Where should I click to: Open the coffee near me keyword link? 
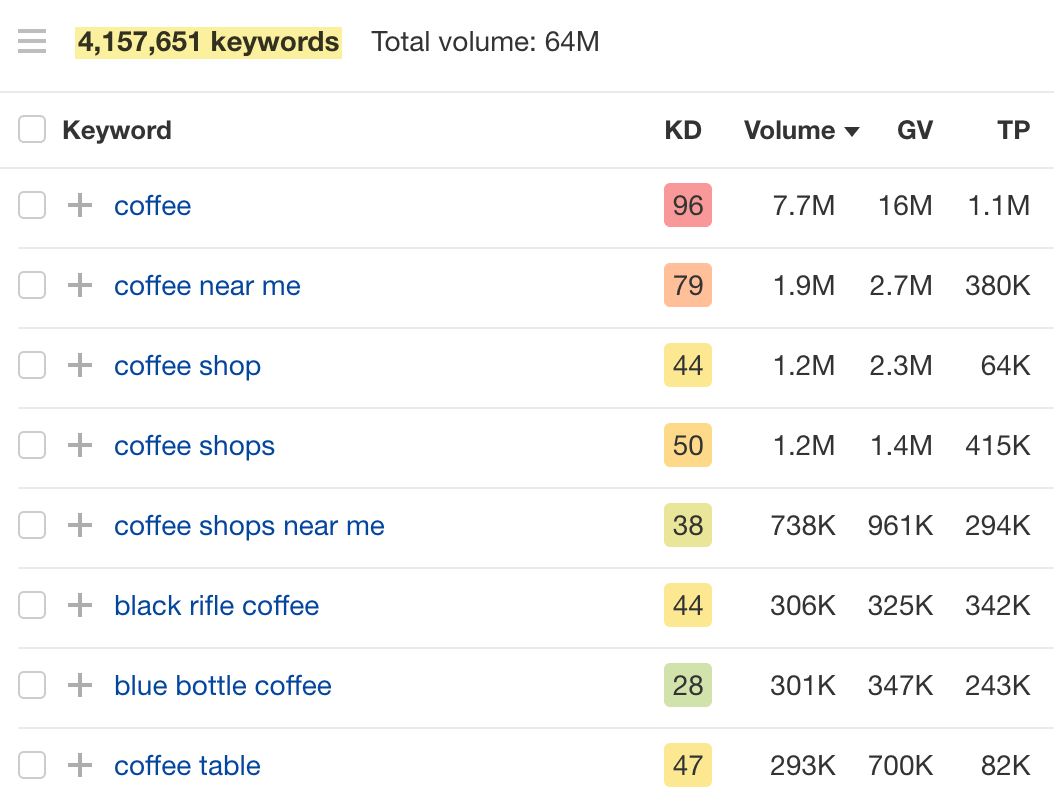207,286
